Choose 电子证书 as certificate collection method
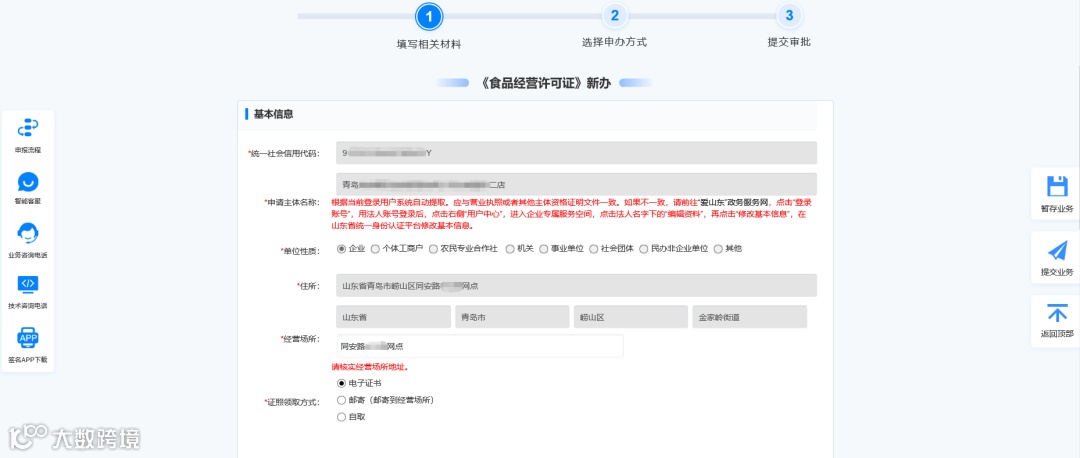 341,383
